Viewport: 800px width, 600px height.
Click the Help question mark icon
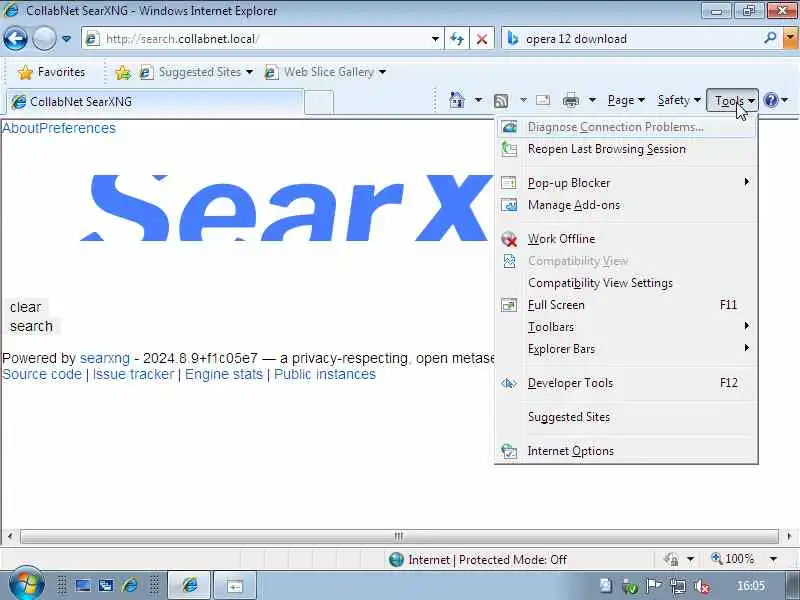click(x=771, y=100)
